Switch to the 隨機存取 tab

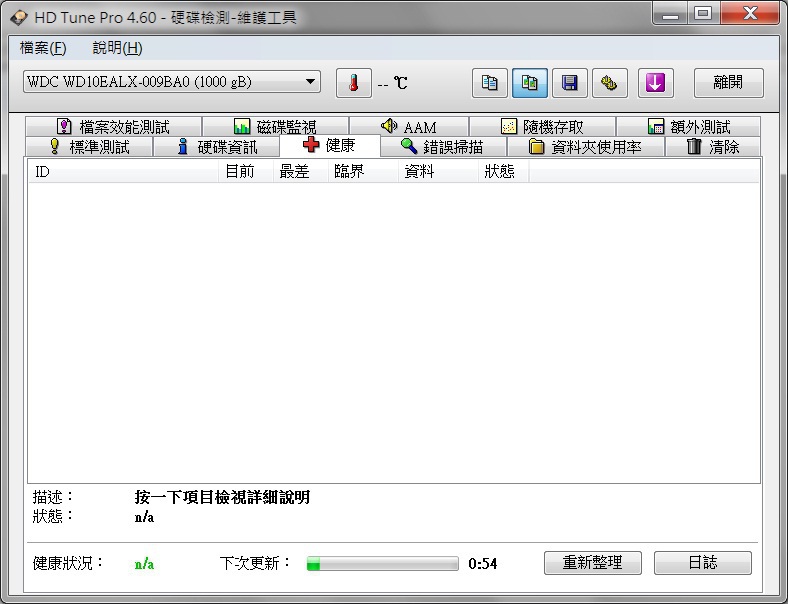tap(542, 126)
